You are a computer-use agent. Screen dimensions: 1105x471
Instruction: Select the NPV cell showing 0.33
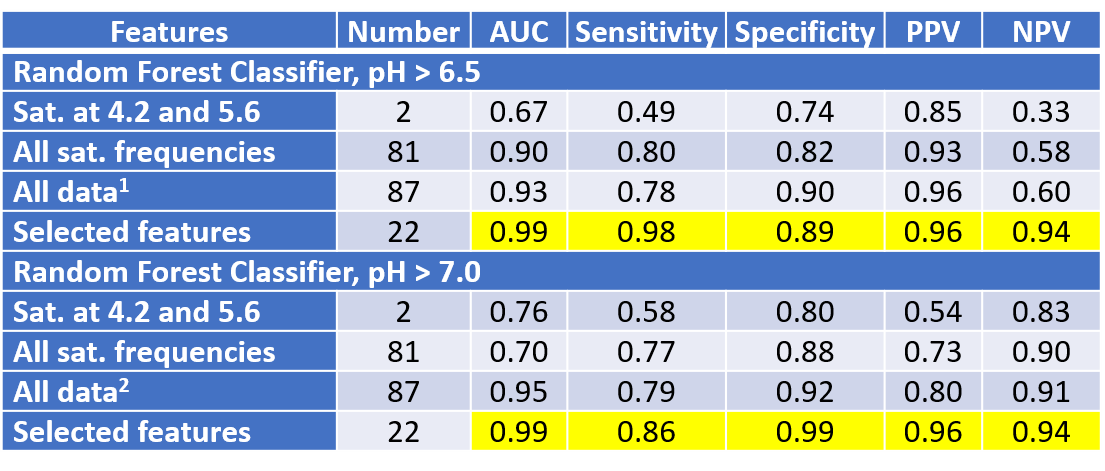1041,112
